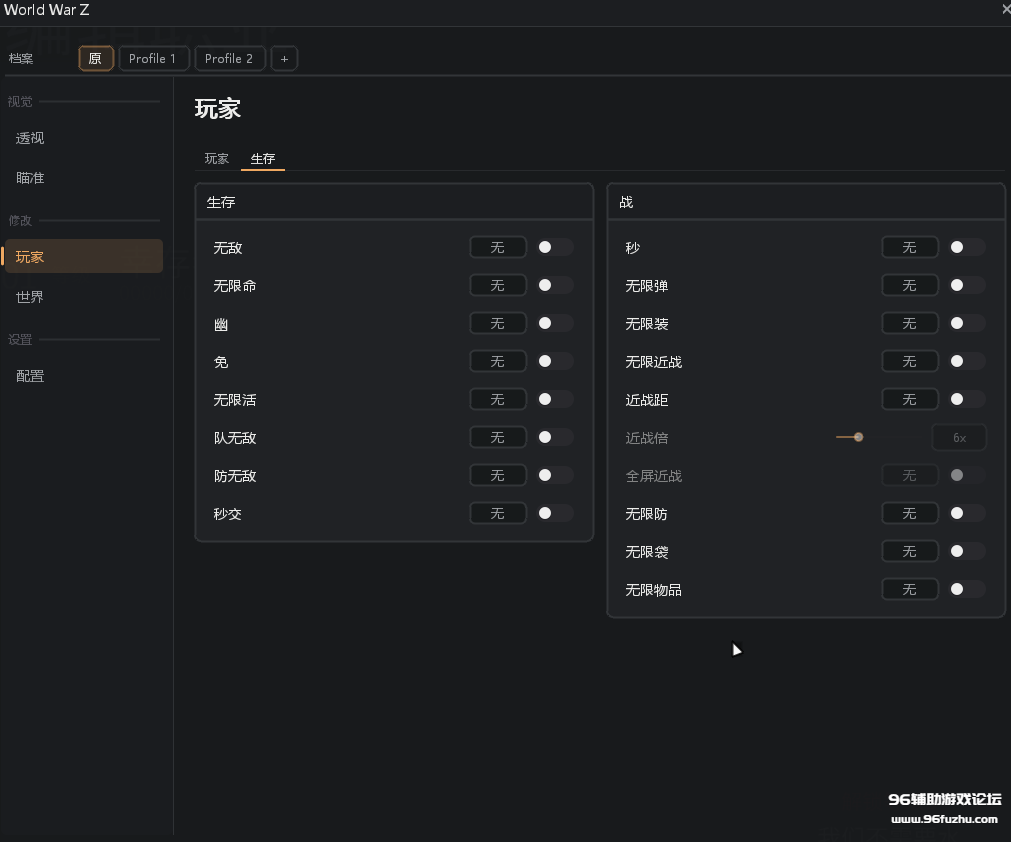Switch to the 玩家 sub-tab
1011x842 pixels.
click(x=217, y=159)
